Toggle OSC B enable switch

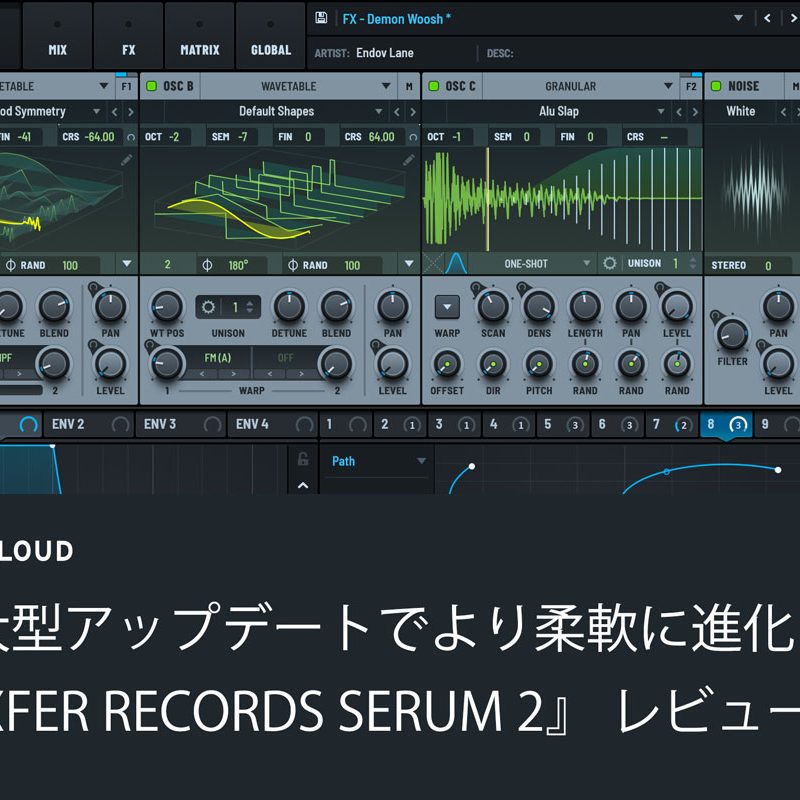coord(152,86)
